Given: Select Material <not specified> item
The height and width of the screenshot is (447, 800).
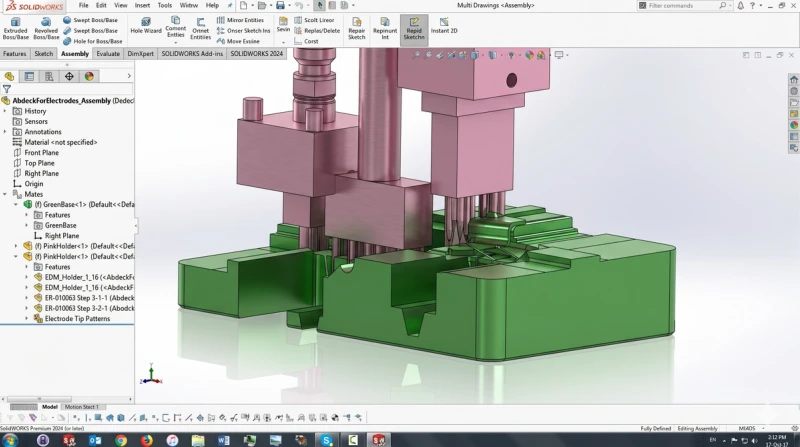Looking at the screenshot, I should pos(61,142).
